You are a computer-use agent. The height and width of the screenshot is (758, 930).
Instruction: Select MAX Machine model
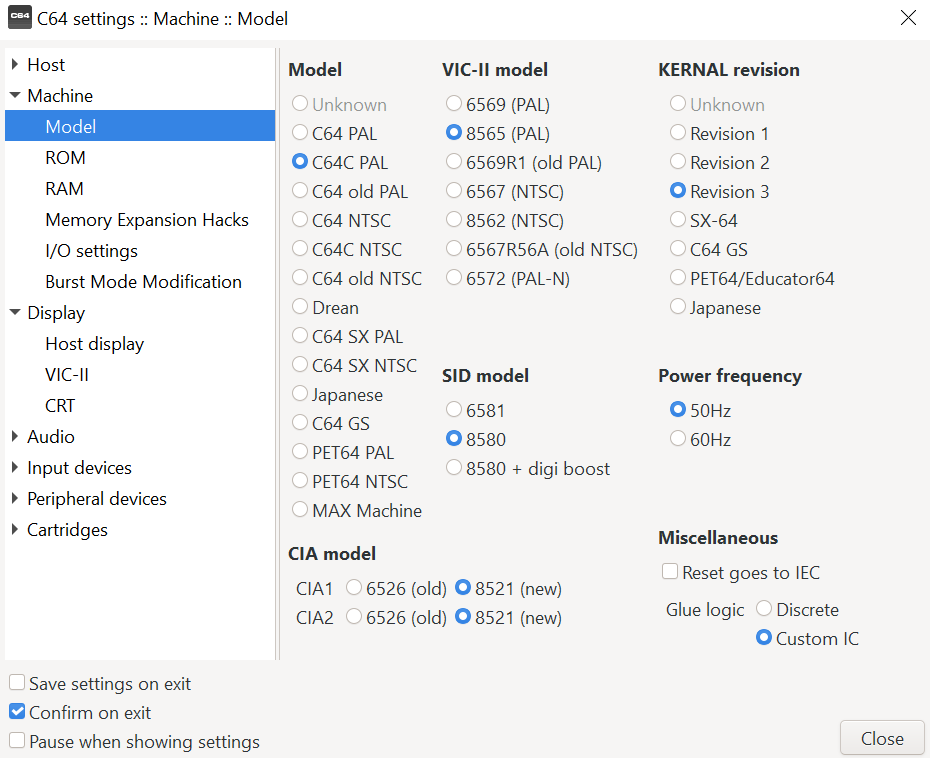356,511
